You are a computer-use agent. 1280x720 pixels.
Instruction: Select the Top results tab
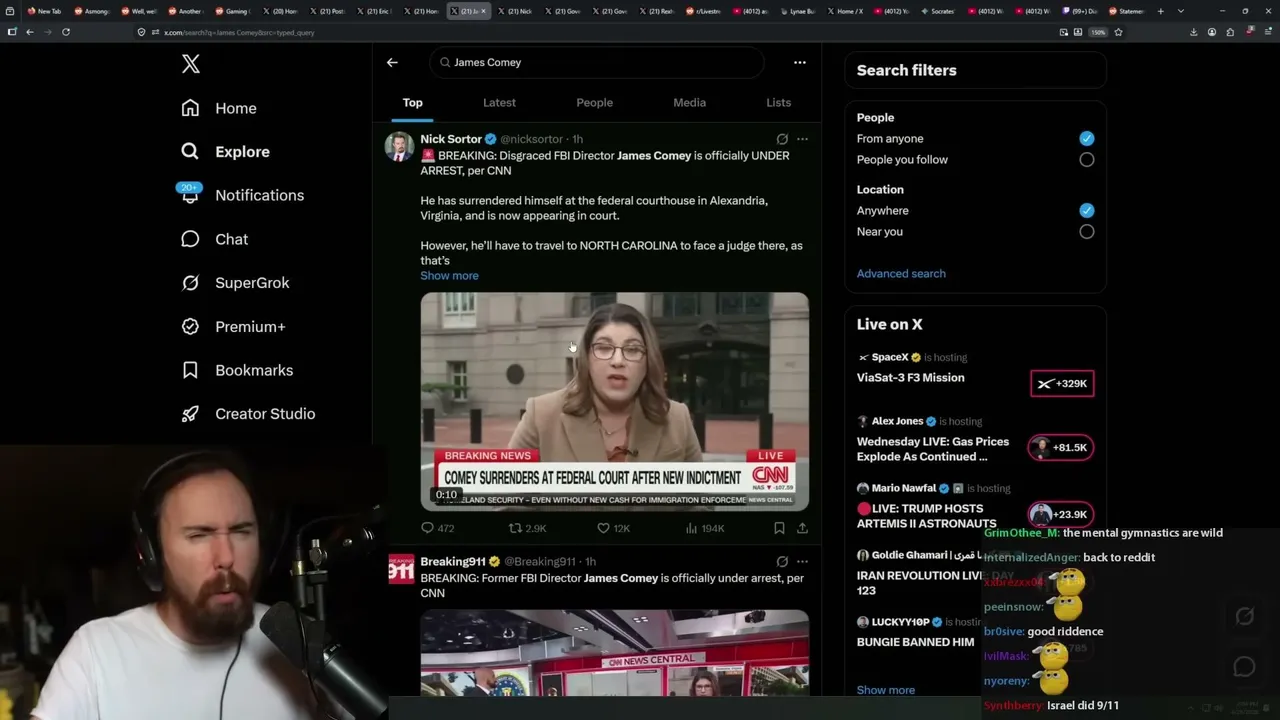click(413, 103)
